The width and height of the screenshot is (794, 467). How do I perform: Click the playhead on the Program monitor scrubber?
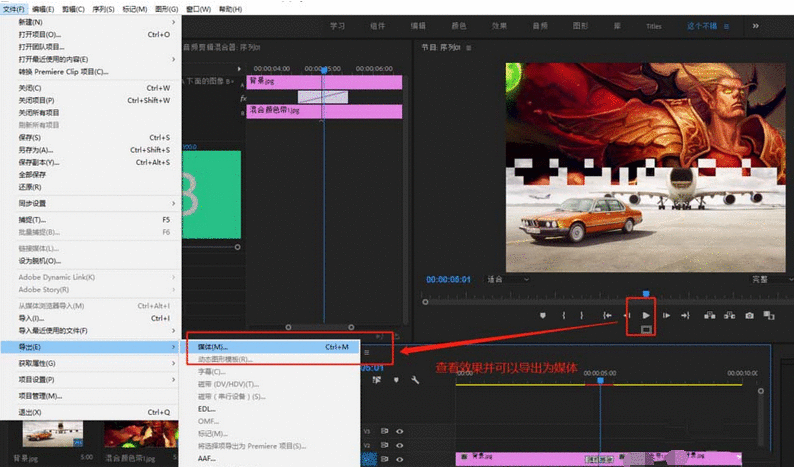(645, 294)
